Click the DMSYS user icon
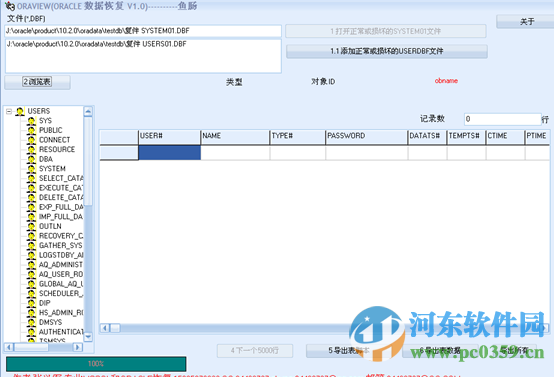 point(31,322)
